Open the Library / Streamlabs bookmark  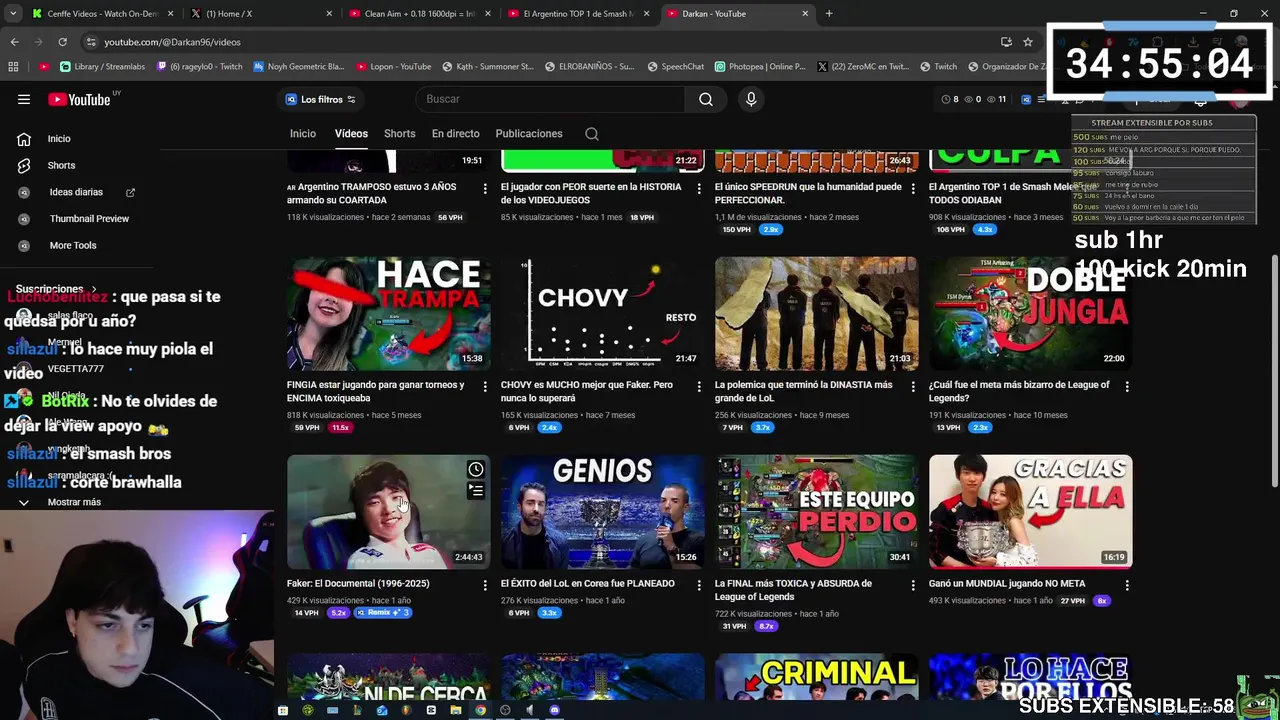click(102, 67)
